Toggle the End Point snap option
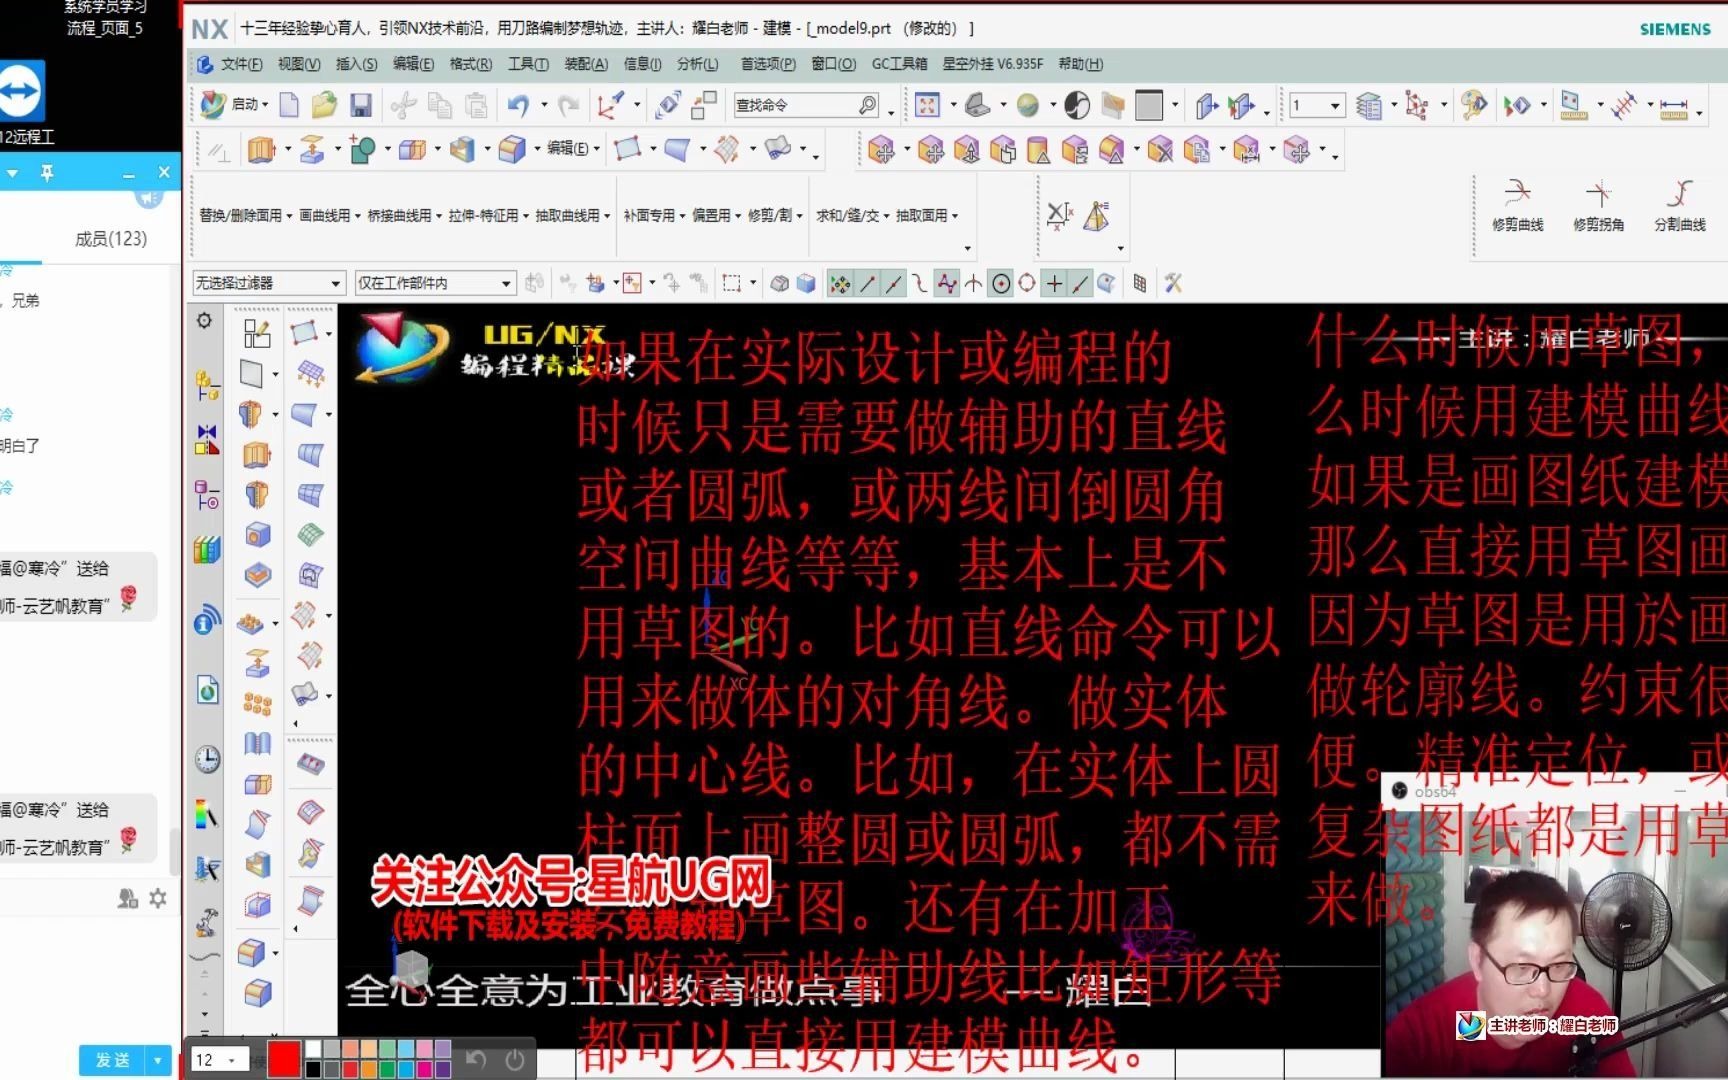 pos(867,284)
